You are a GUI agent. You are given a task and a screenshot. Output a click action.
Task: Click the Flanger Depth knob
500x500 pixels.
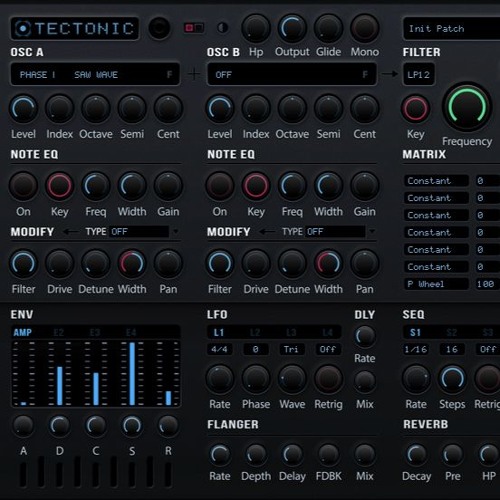tap(256, 454)
